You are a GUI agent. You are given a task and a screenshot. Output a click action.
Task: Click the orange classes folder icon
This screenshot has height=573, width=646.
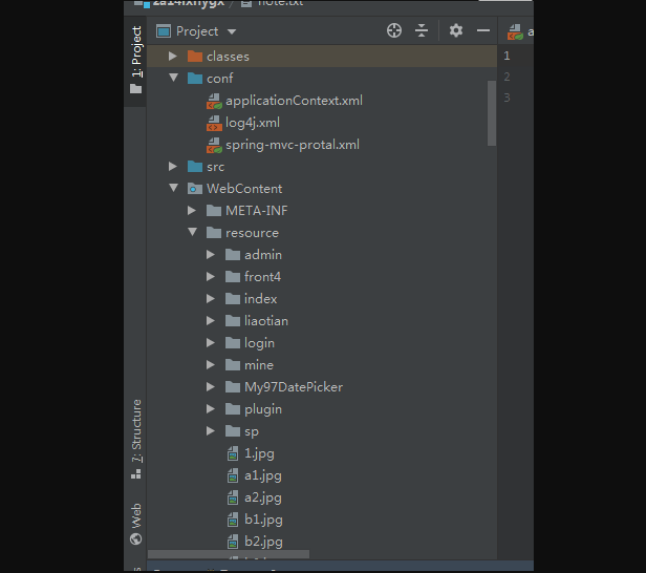194,56
